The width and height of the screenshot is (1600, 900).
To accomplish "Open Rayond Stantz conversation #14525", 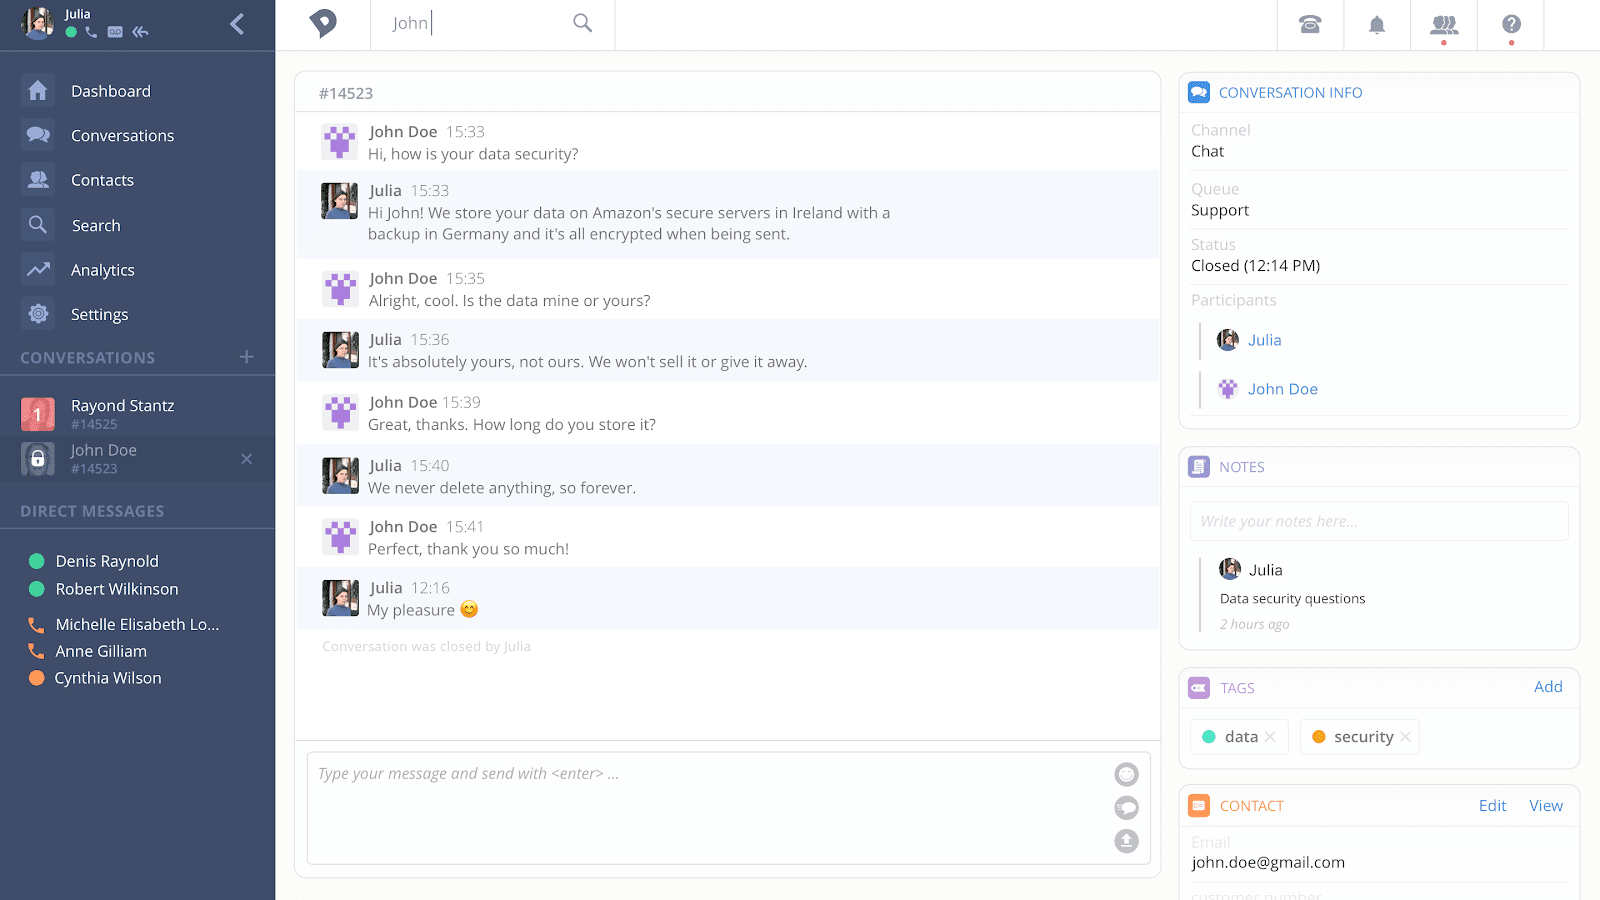I will [122, 413].
